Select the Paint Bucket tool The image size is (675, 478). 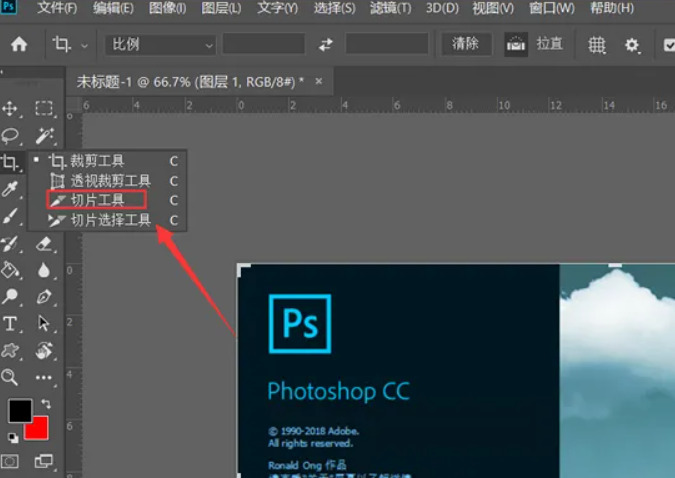pyautogui.click(x=9, y=270)
